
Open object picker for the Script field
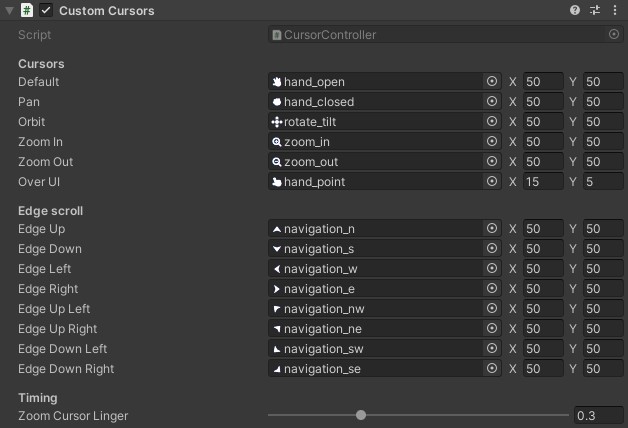coord(614,34)
